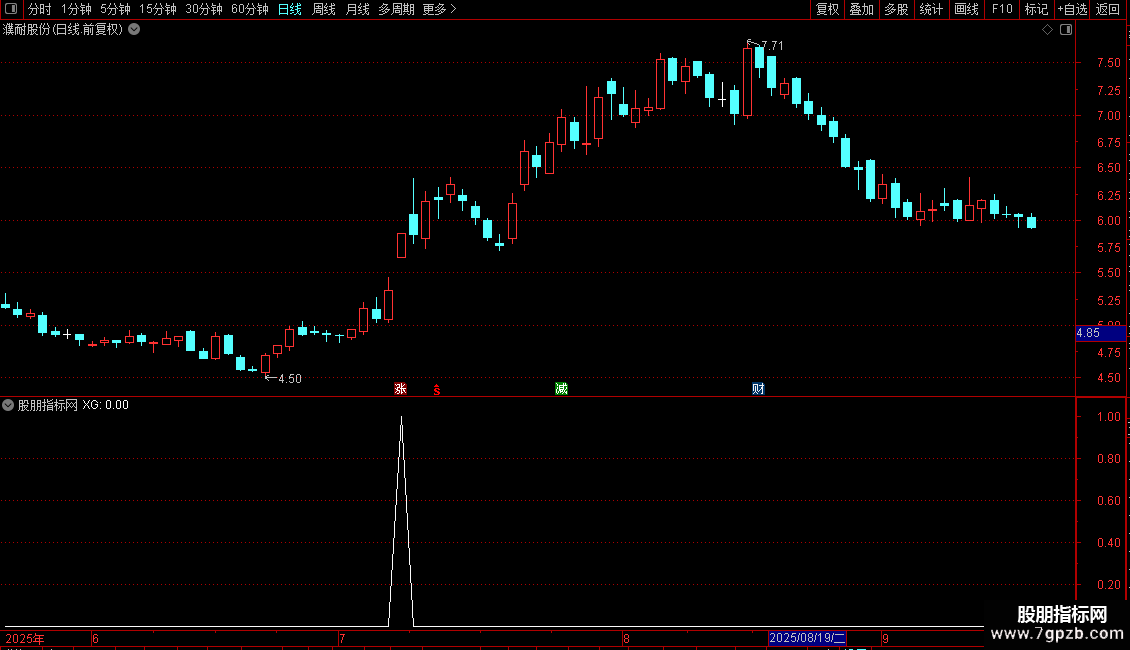
Task: Click the 濮耐股份(日线.前复权) chart title
Action: click(x=63, y=30)
